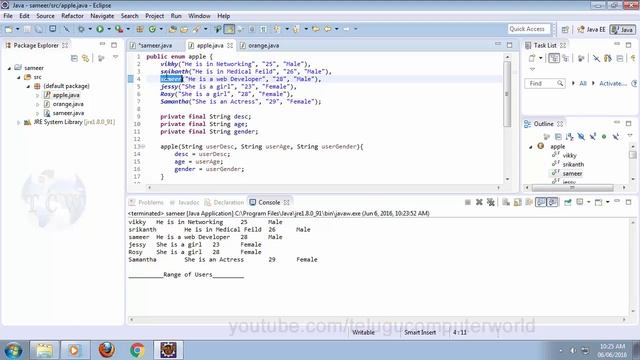Open the Display Selected Console dropdown arrow

tap(588, 202)
